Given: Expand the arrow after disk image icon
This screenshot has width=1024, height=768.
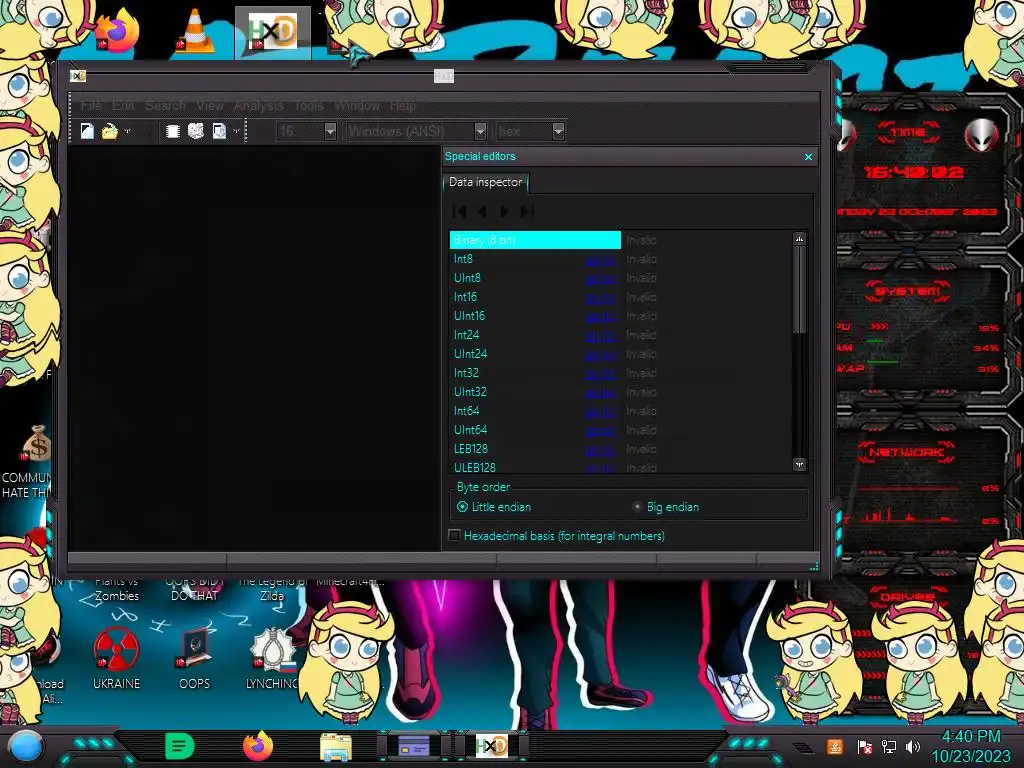Looking at the screenshot, I should 236,131.
